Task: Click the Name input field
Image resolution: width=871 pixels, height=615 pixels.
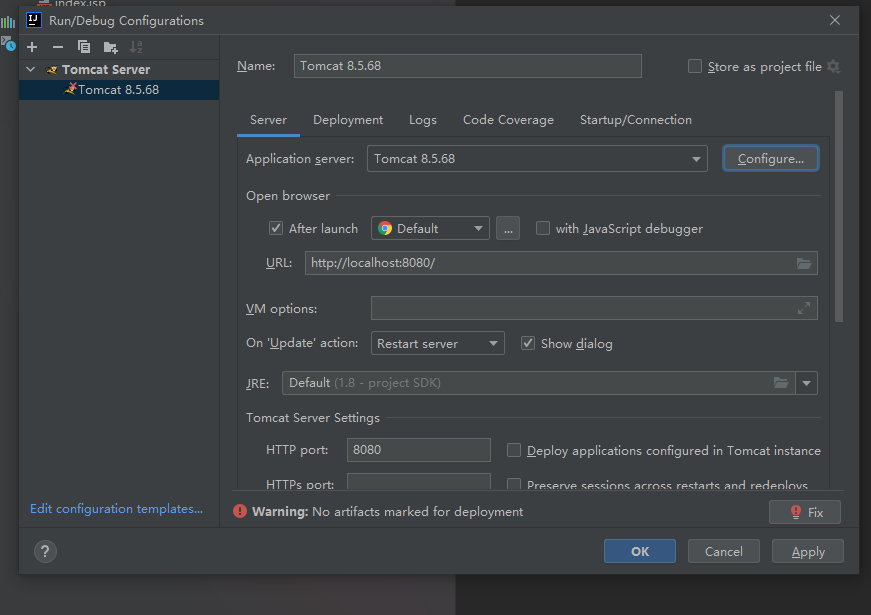Action: 468,66
